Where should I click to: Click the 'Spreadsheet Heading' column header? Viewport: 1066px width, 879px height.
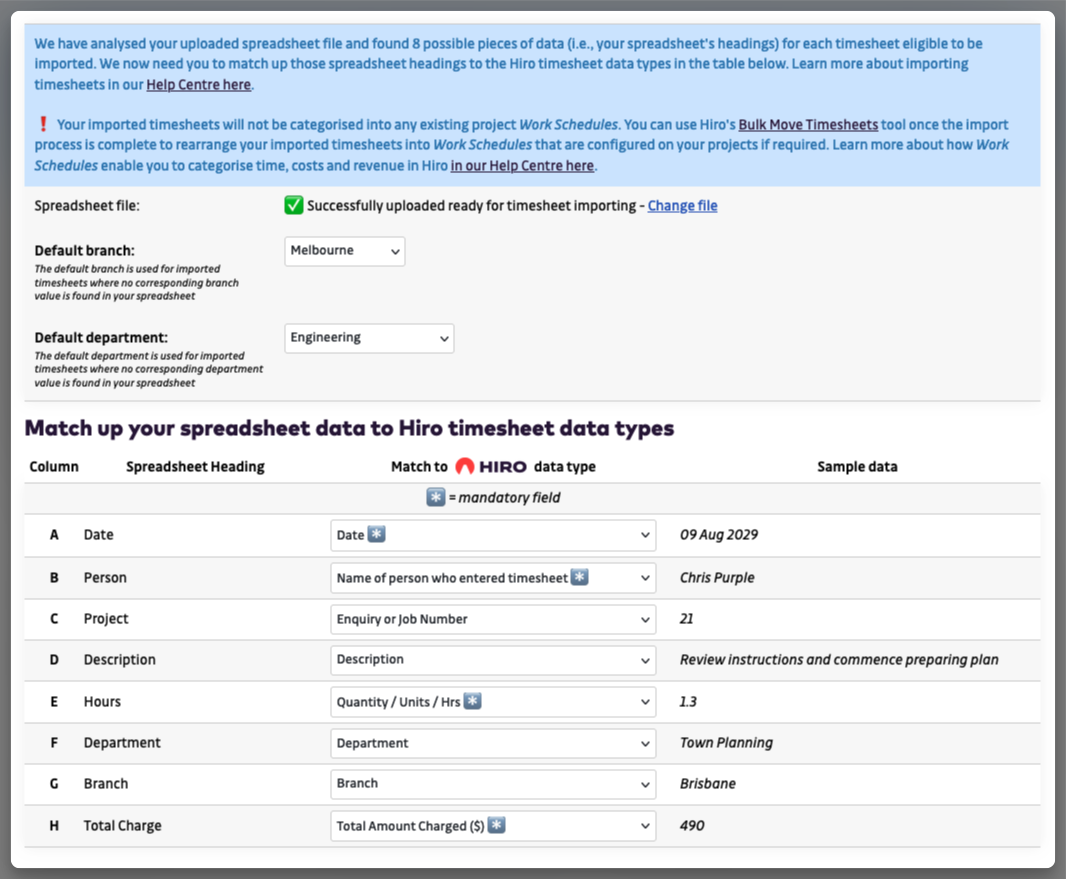[195, 467]
